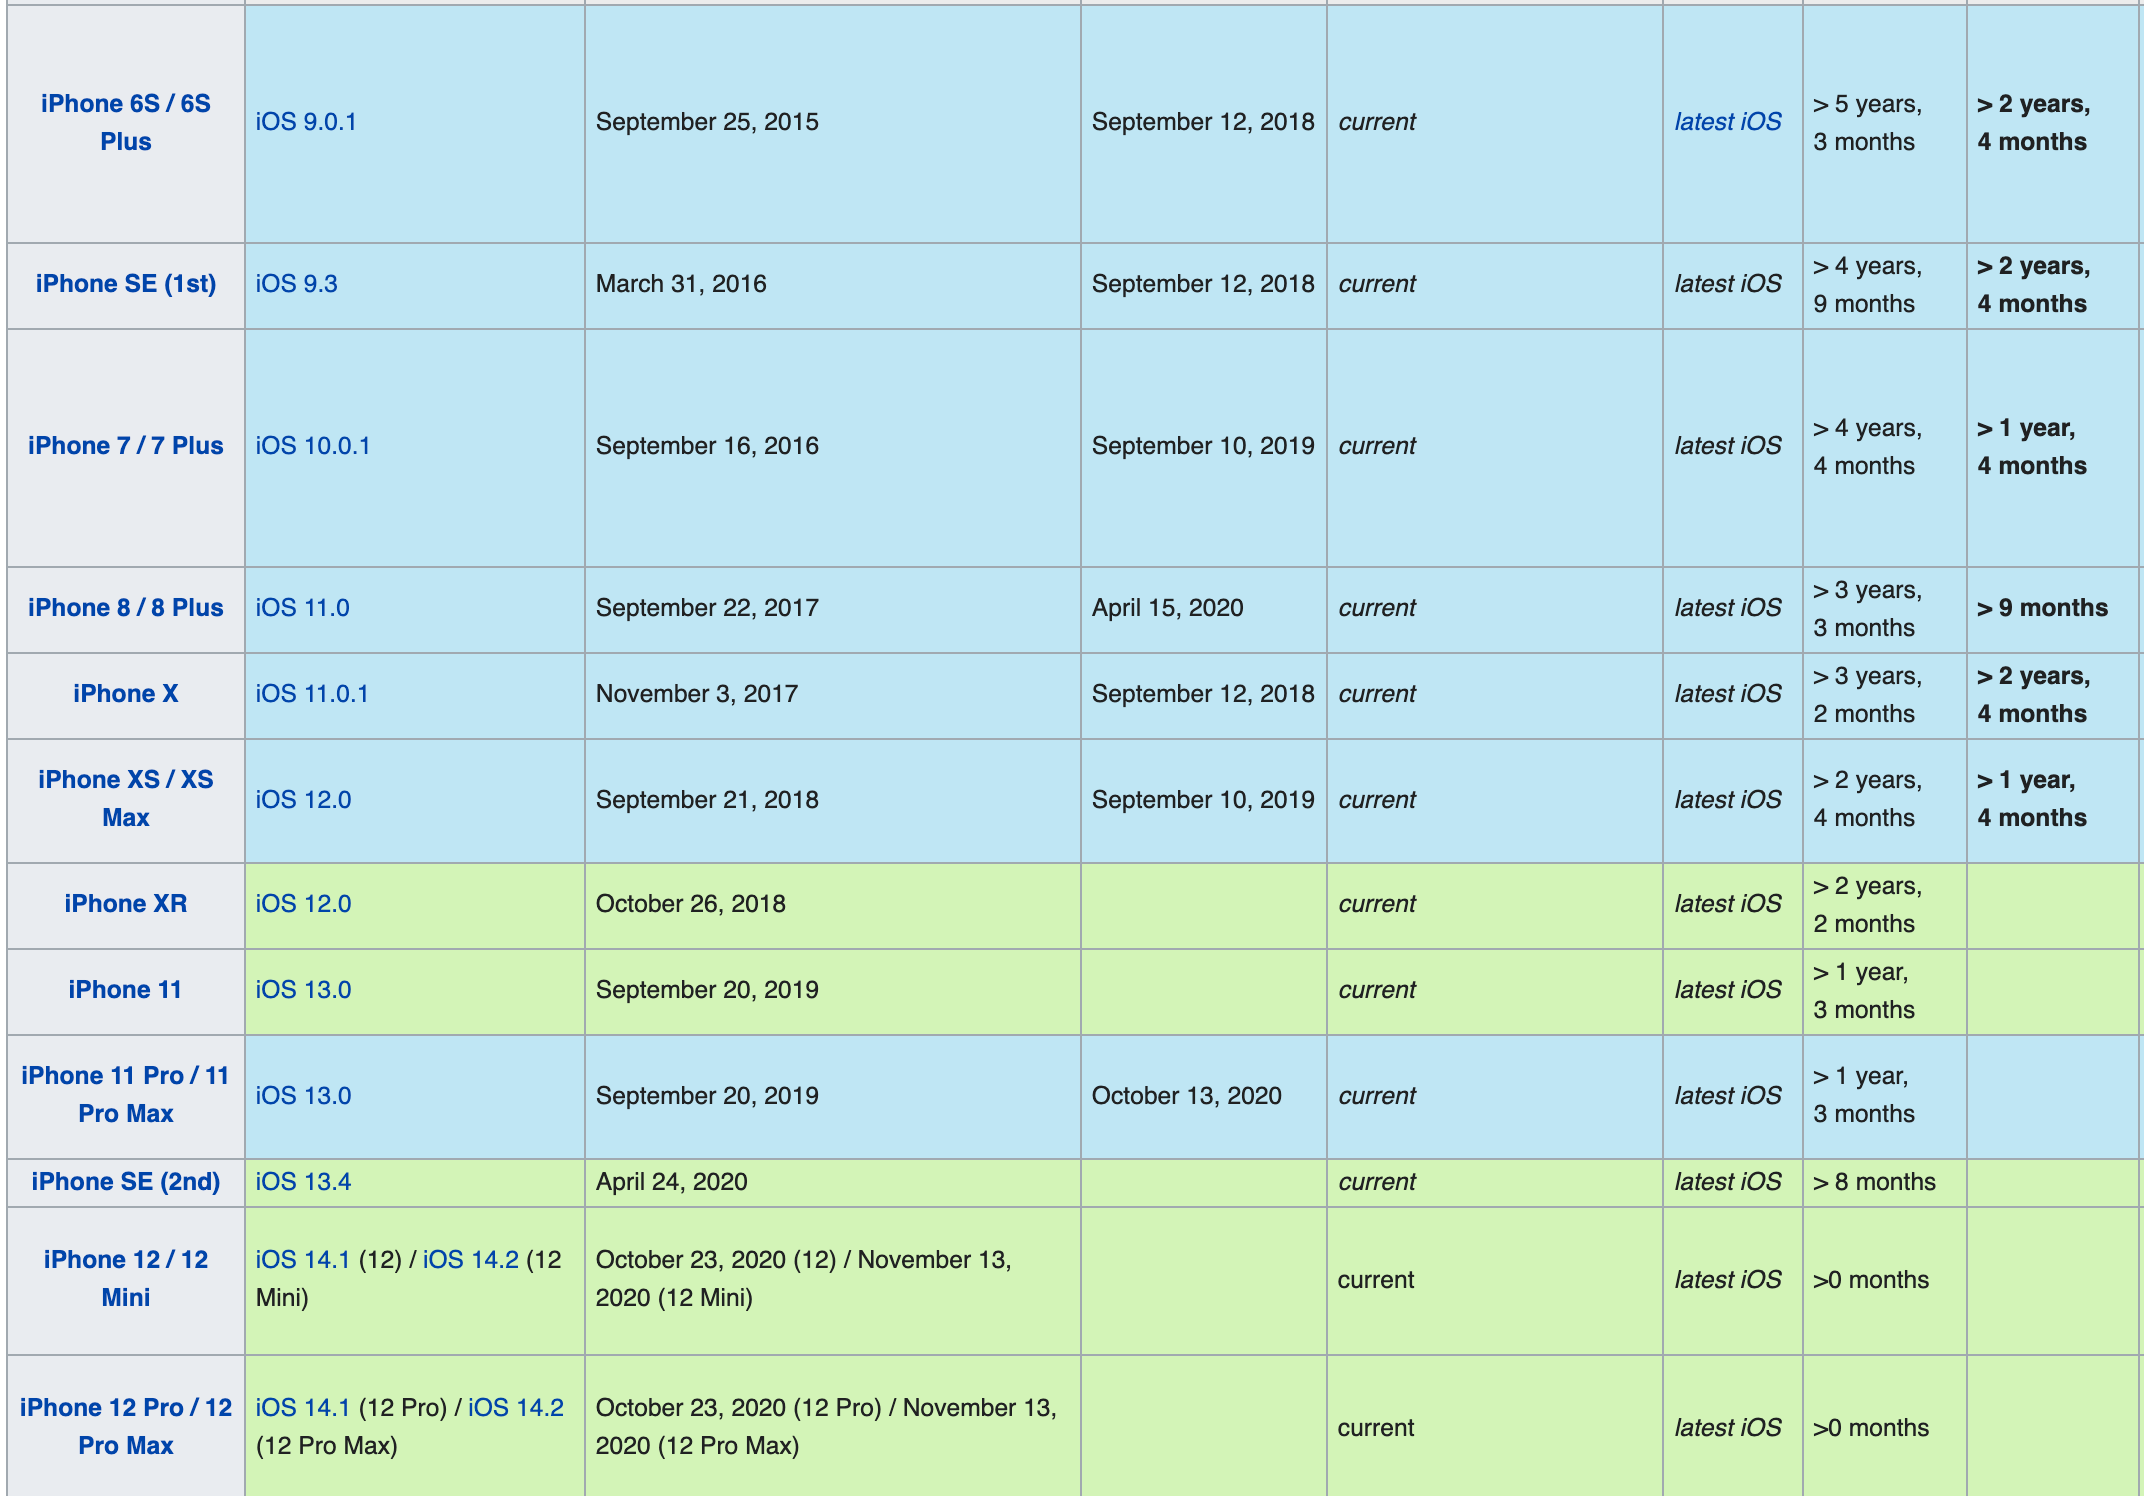Screen dimensions: 2144x1496
Task: Open the iPhone 6S / 6S Plus link
Action: tap(126, 123)
